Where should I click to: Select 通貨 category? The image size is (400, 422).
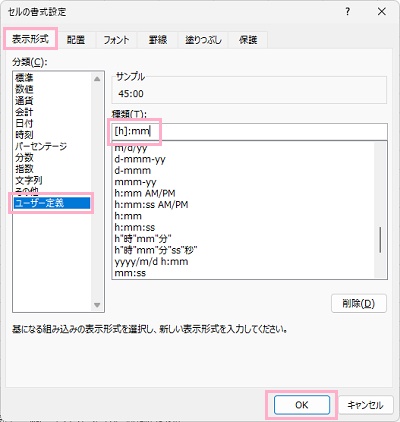(x=53, y=100)
